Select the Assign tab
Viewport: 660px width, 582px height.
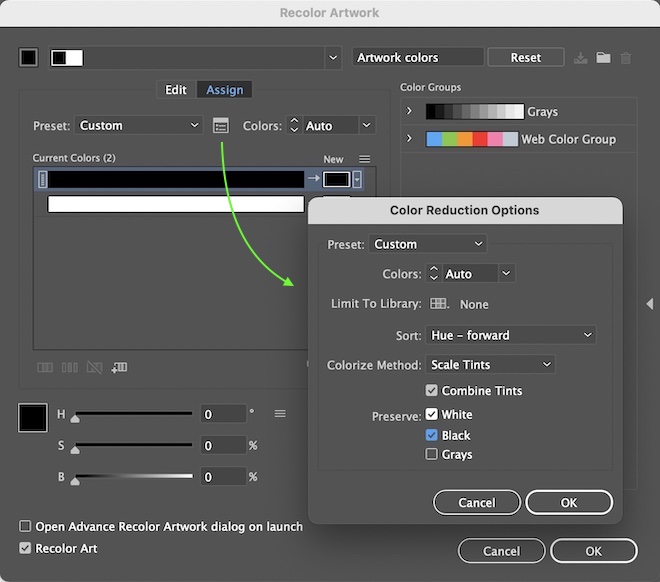click(225, 90)
